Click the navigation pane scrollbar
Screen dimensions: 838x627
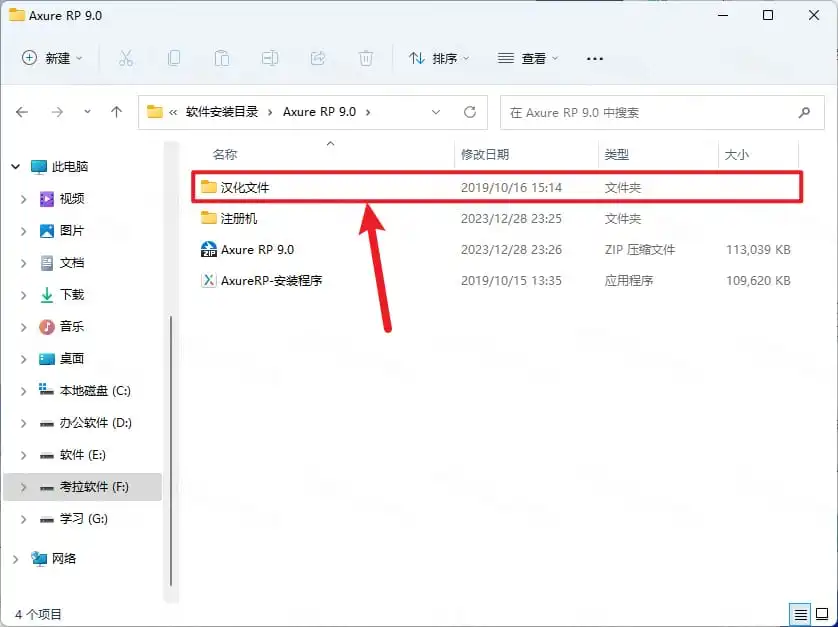click(x=171, y=450)
